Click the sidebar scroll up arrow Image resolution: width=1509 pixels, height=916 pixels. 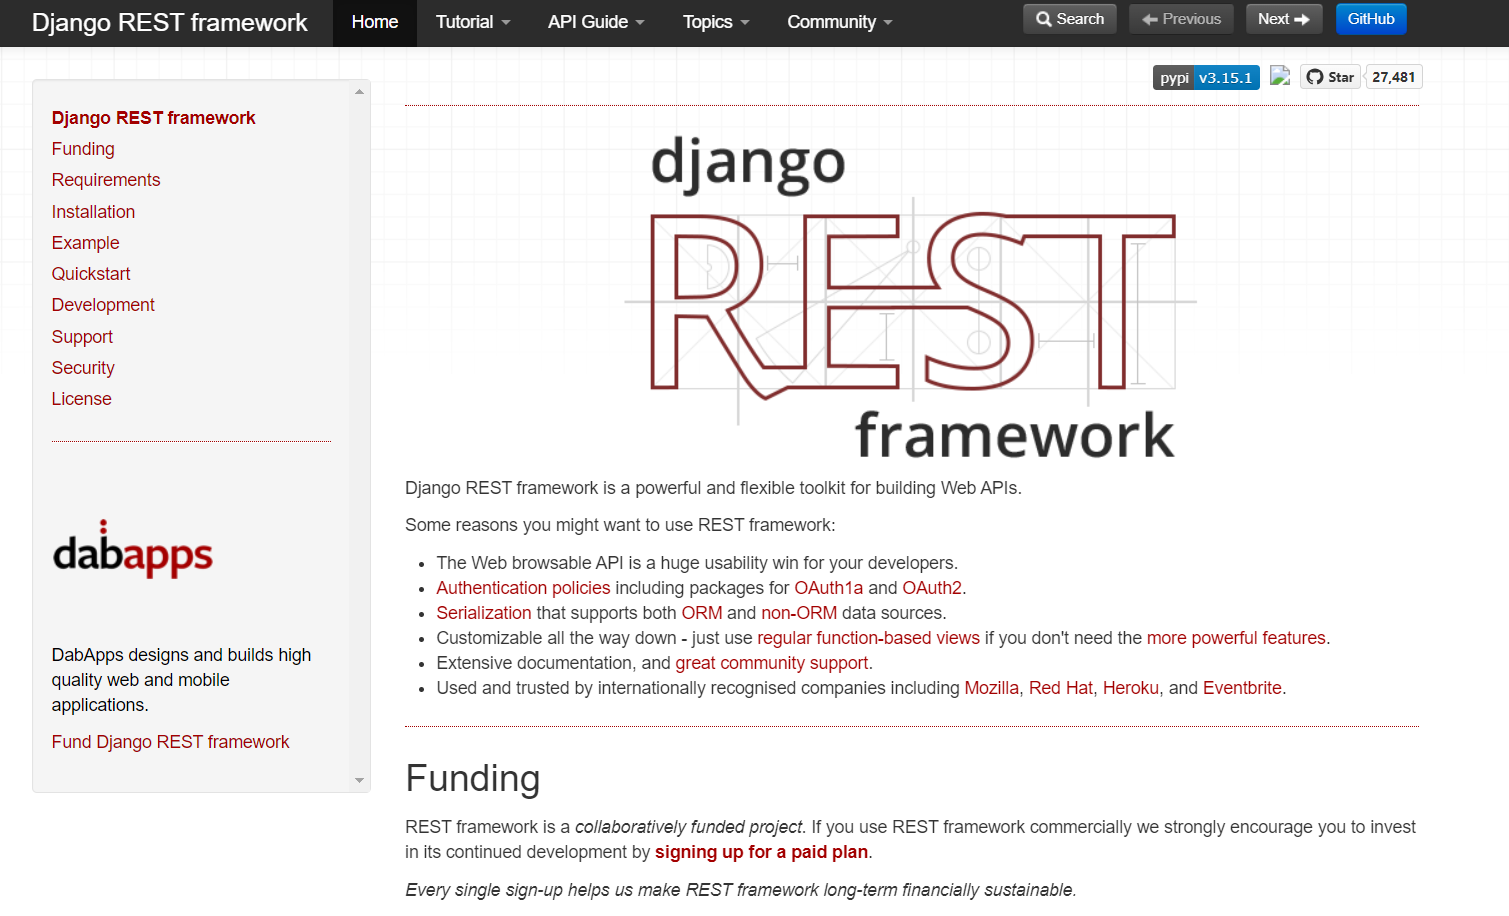click(360, 92)
